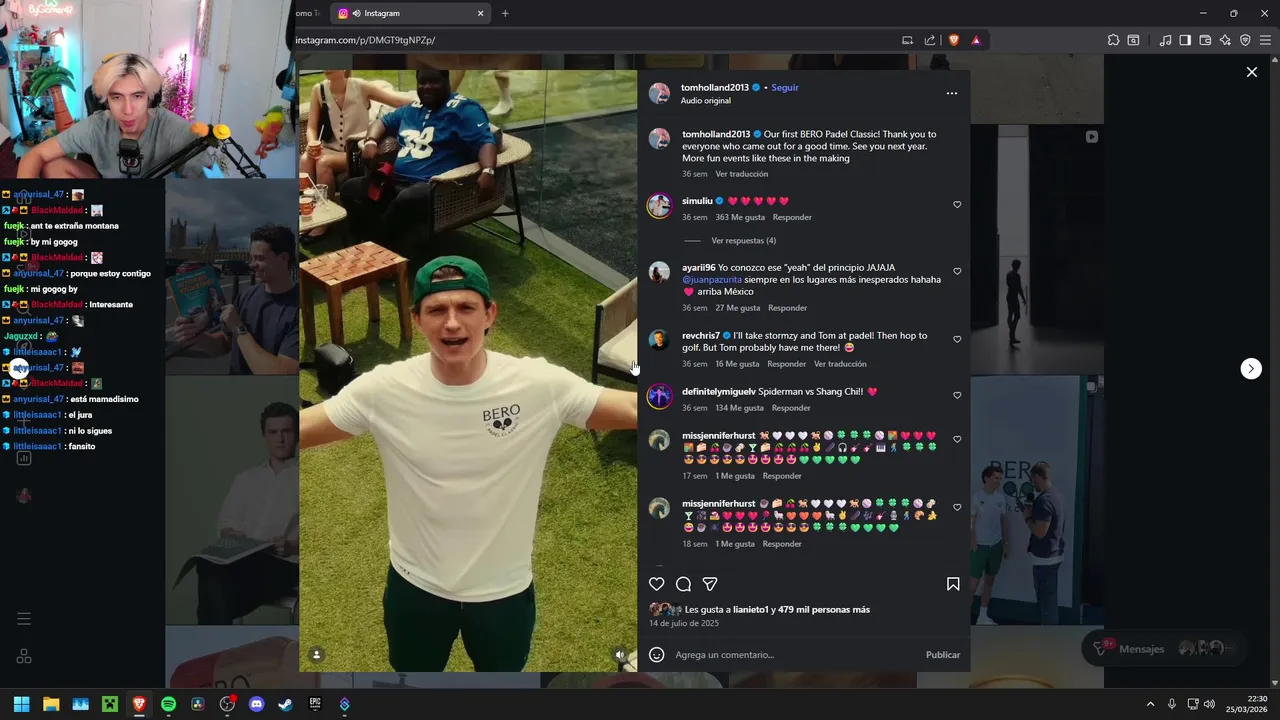Show tagged people icon on video
The width and height of the screenshot is (1280, 720).
(316, 655)
